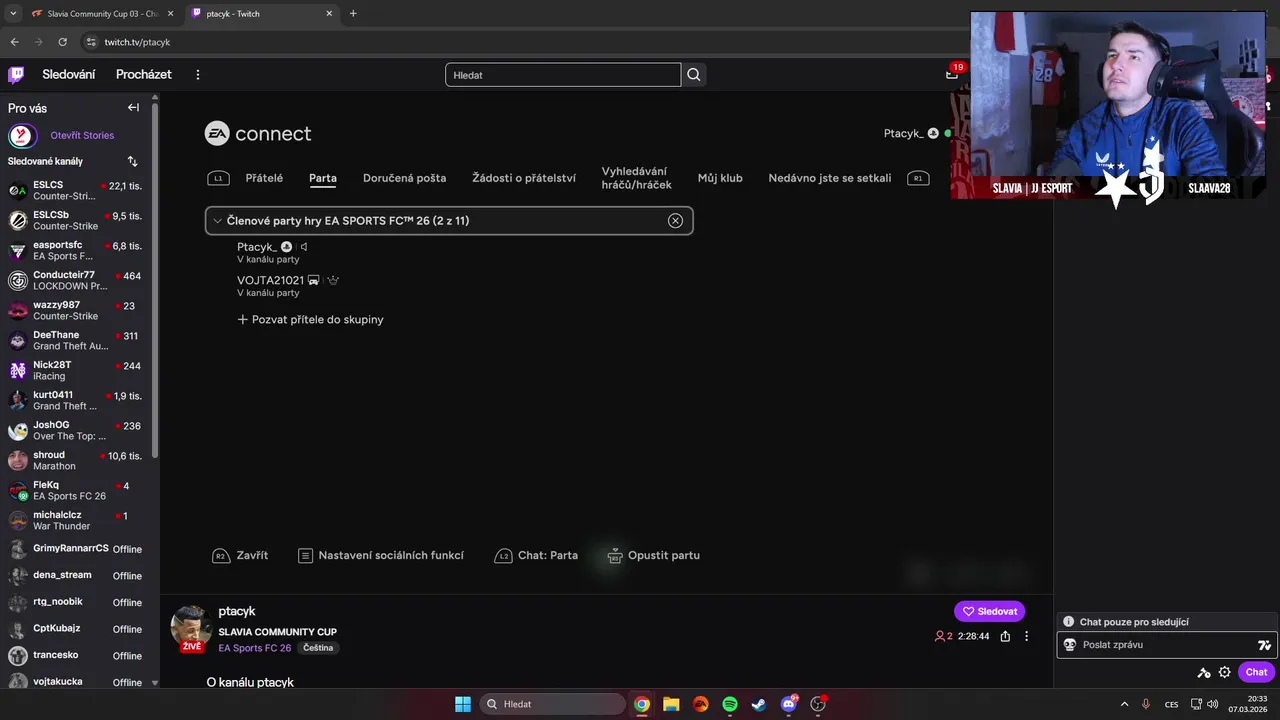The image size is (1280, 720).
Task: Click Sledování in Twitch header
Action: [69, 75]
